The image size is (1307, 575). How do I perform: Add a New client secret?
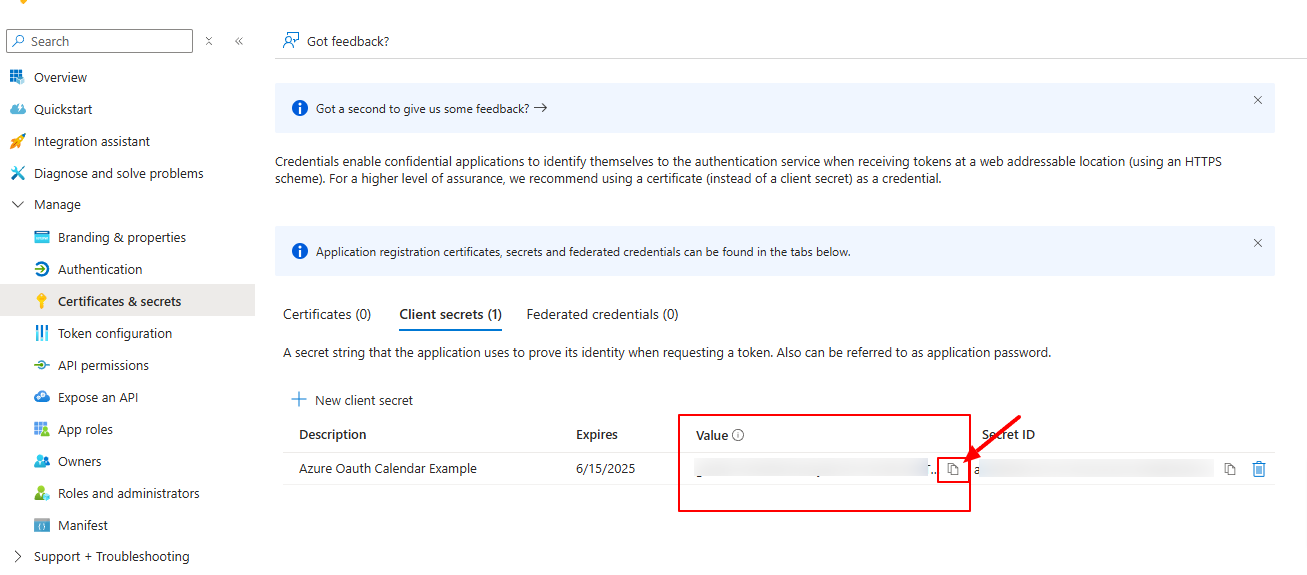click(x=352, y=400)
